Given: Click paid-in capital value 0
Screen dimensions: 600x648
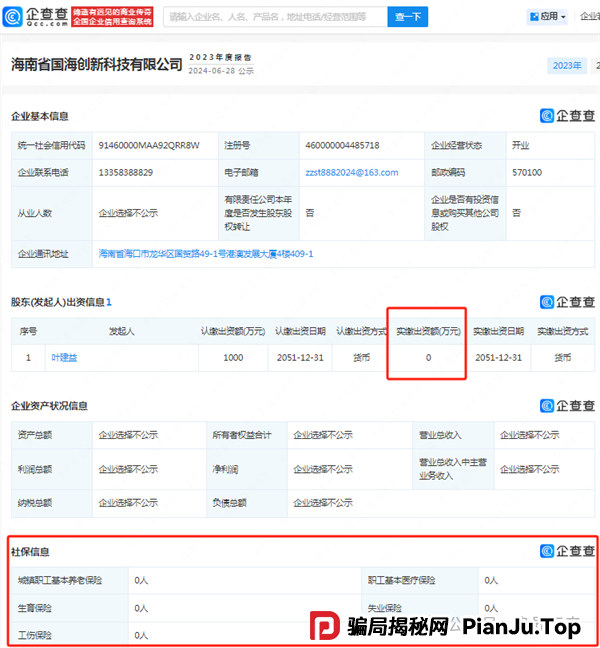Looking at the screenshot, I should (x=429, y=357).
